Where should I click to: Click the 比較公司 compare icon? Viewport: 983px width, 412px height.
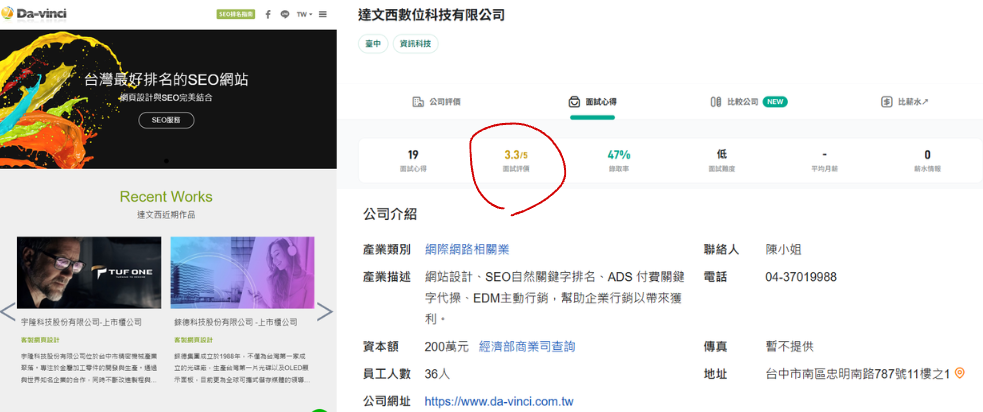point(716,102)
